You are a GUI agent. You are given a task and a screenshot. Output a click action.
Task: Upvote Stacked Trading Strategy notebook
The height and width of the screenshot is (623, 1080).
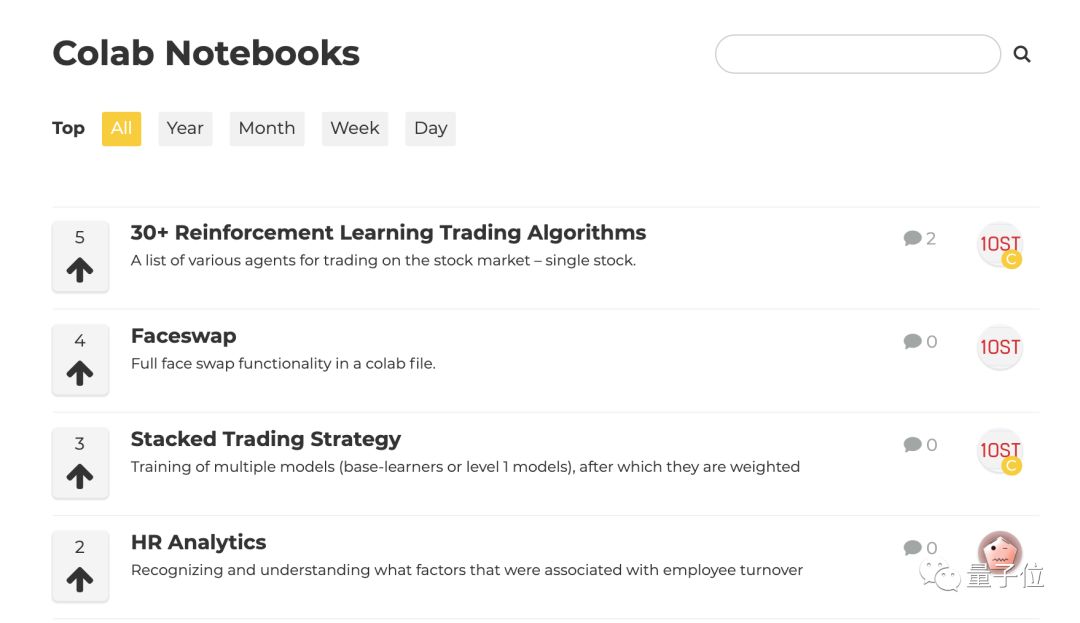[x=80, y=476]
